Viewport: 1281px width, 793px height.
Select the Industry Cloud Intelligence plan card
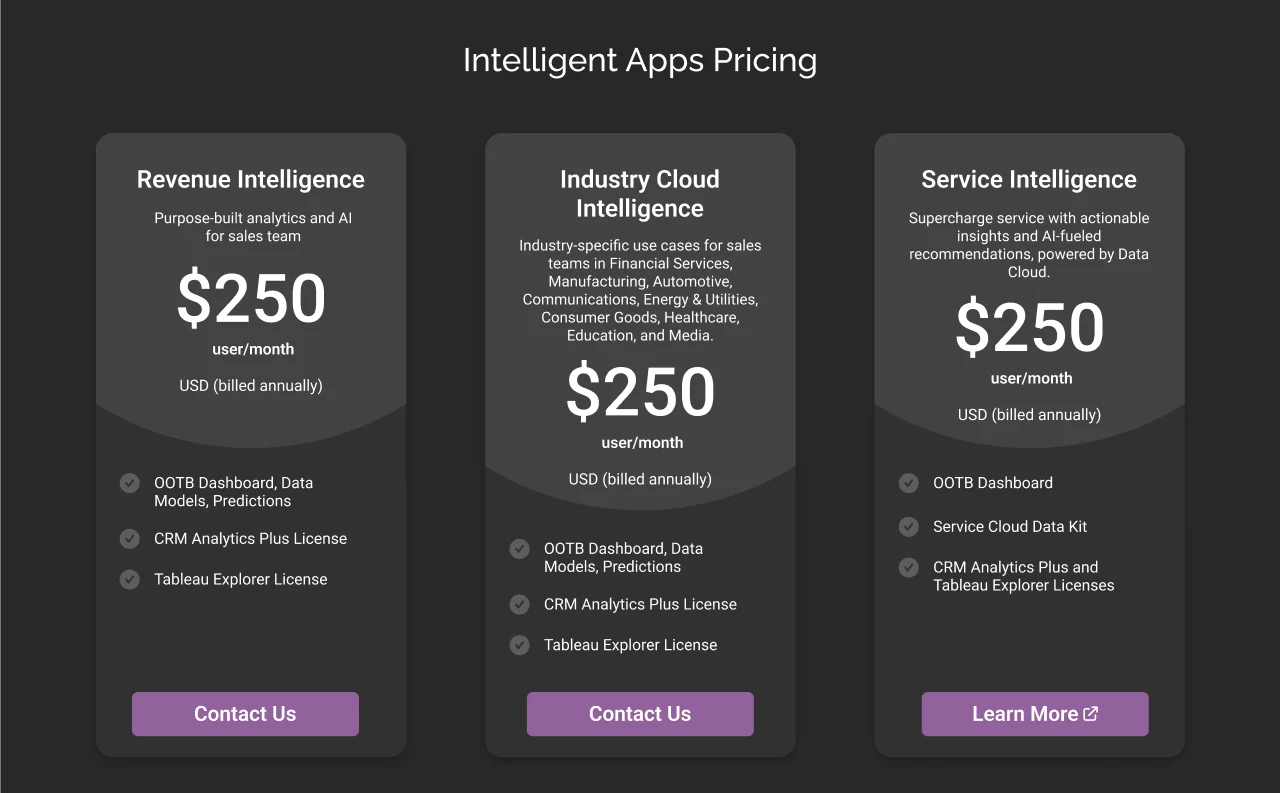coord(640,444)
